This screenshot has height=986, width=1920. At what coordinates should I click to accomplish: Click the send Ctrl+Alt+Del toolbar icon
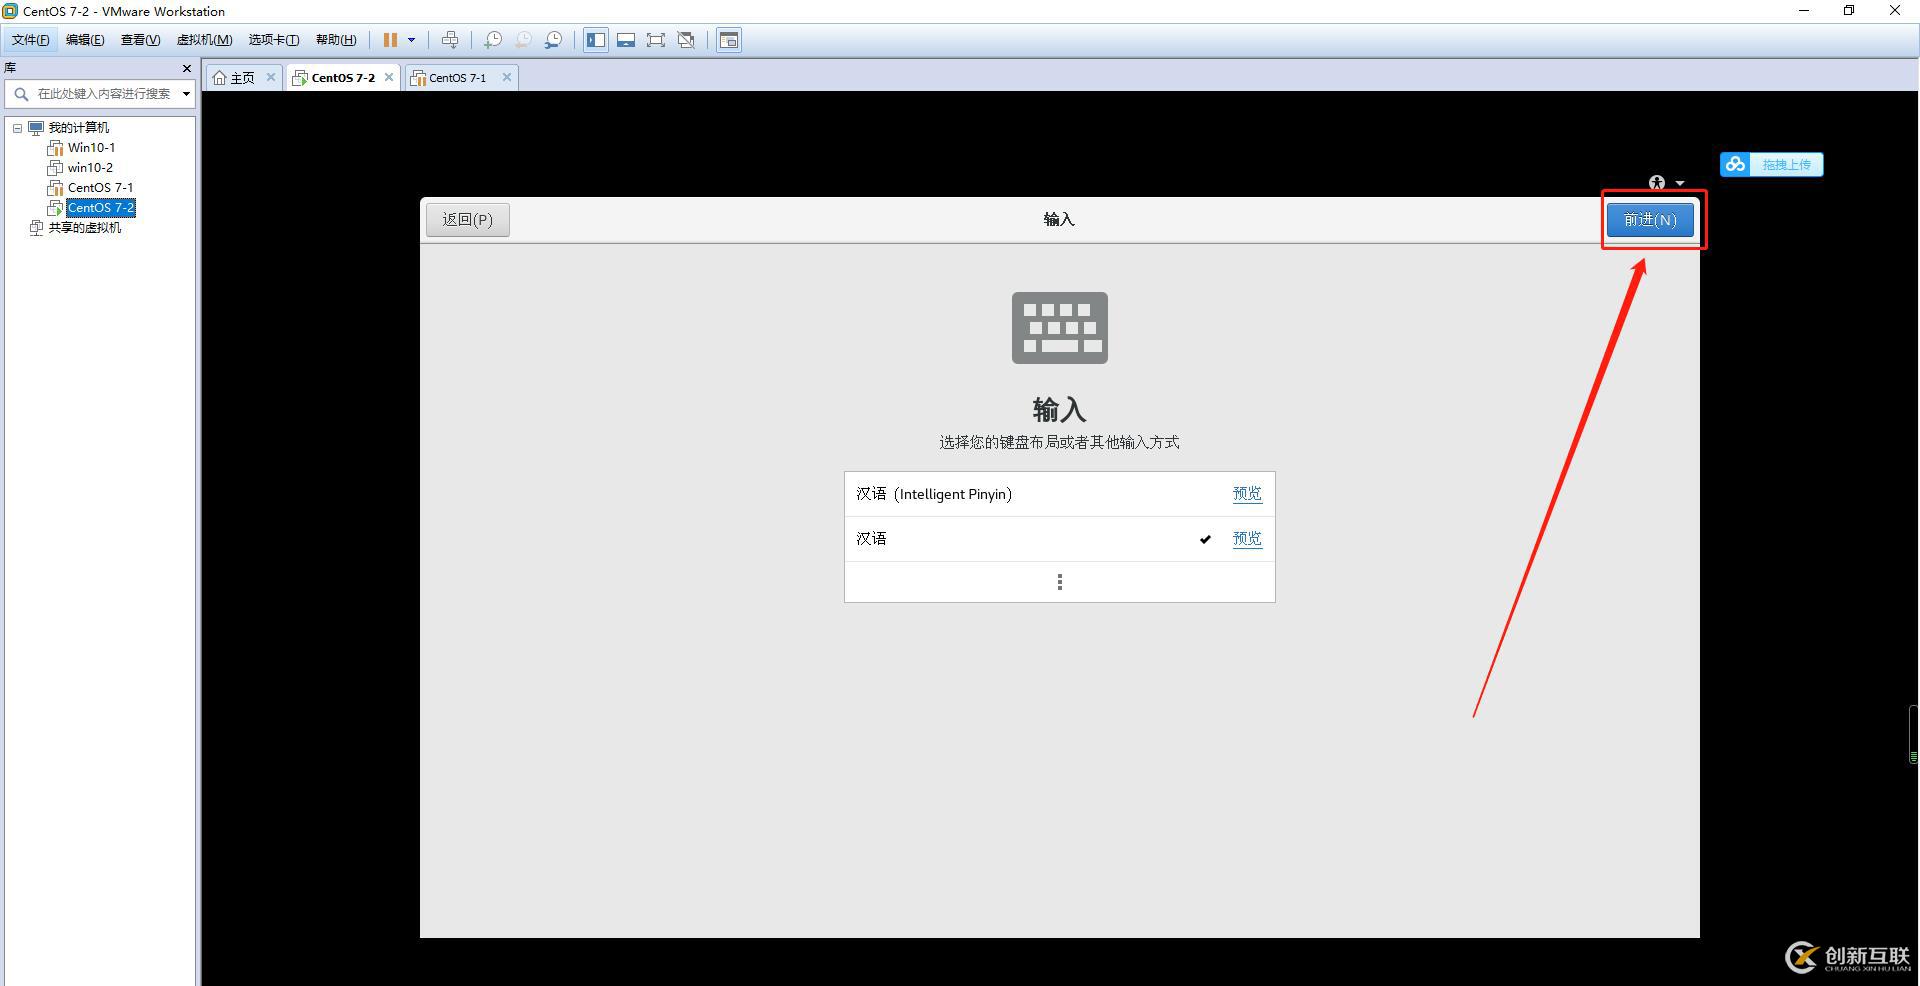tap(450, 40)
